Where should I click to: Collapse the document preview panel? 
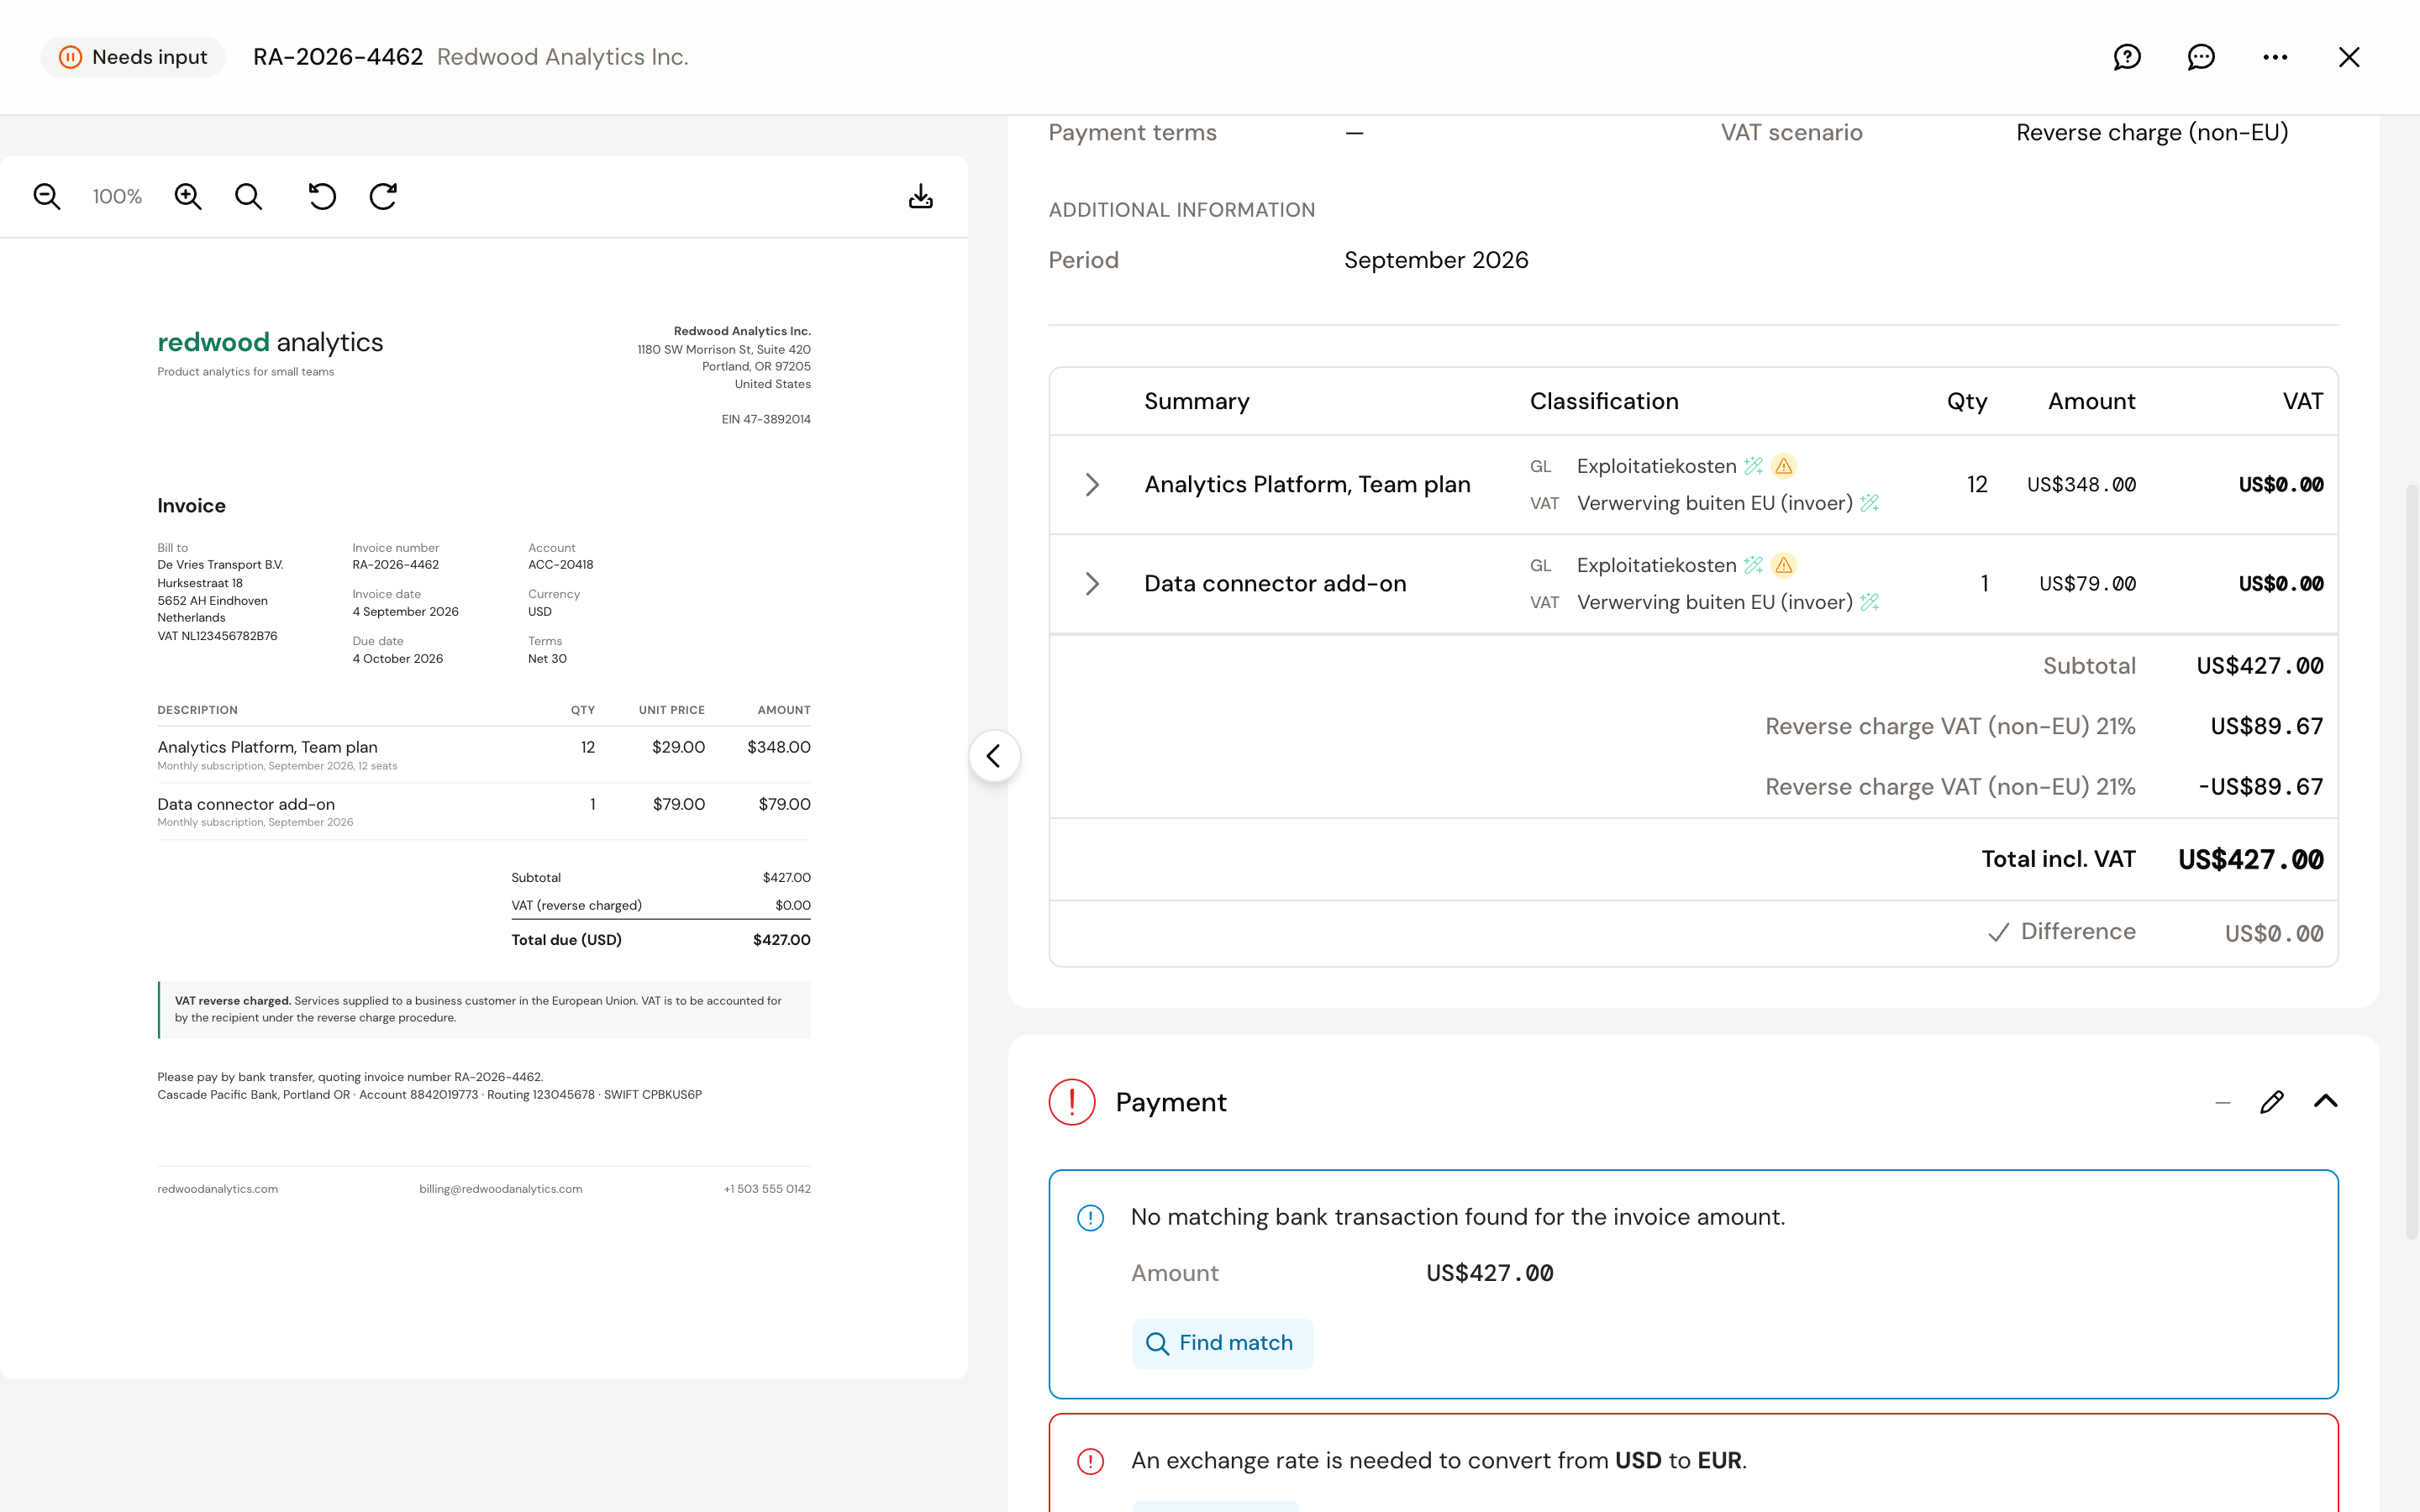click(x=994, y=756)
